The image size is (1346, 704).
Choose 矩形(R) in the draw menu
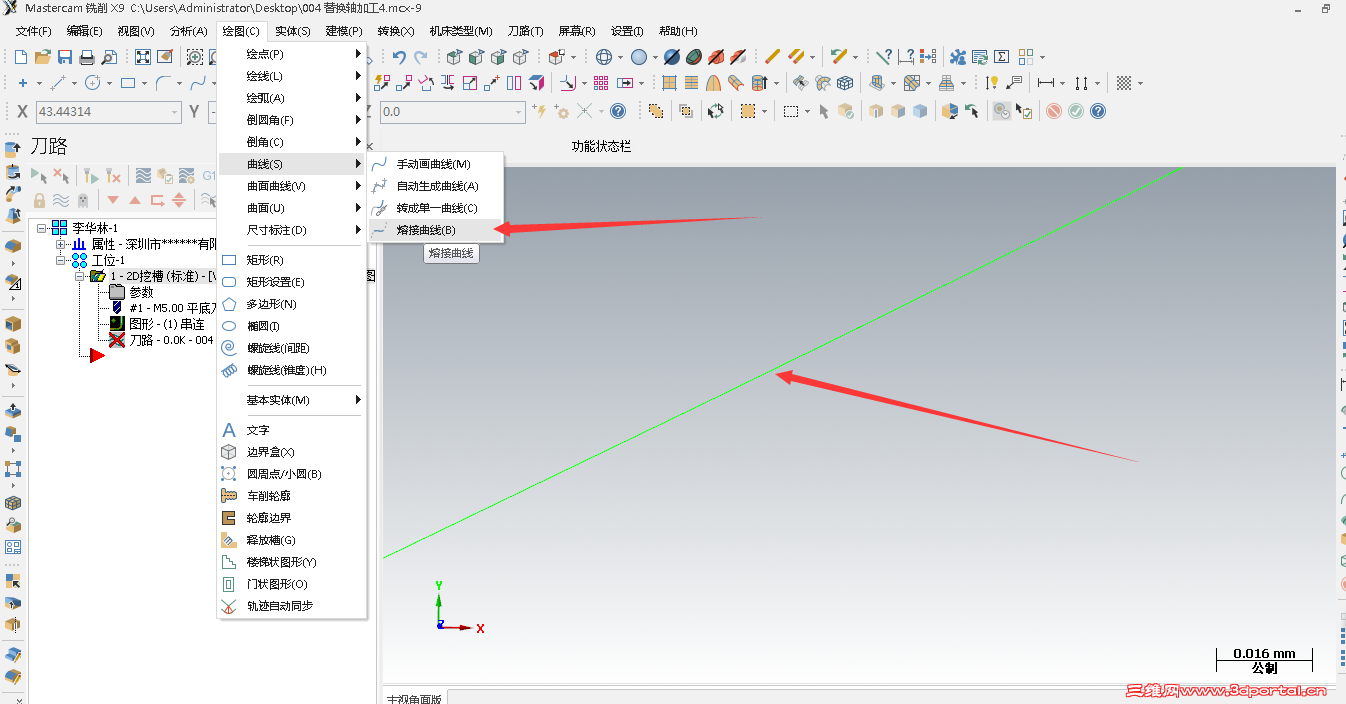(x=292, y=260)
